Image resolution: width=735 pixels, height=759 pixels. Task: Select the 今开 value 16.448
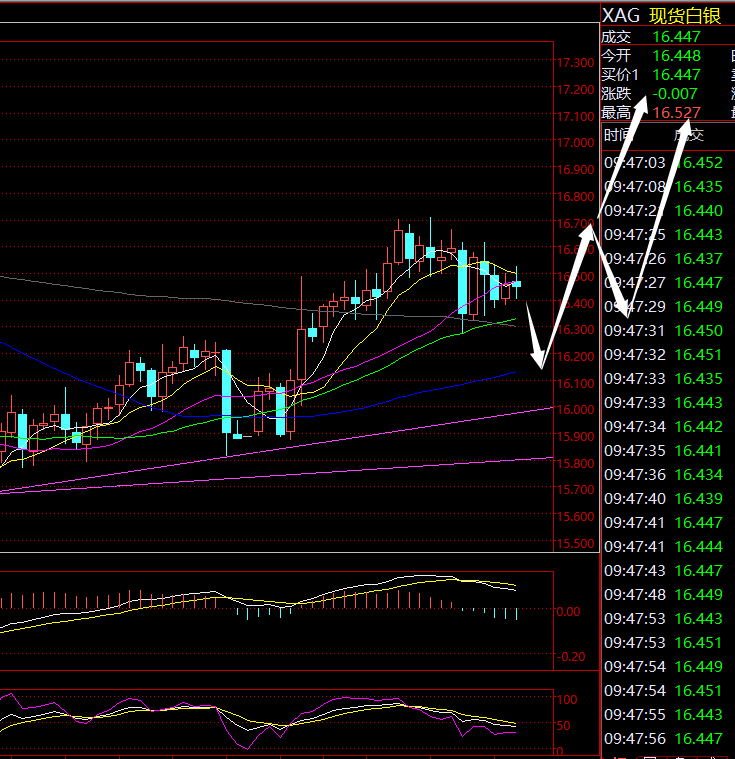(x=676, y=56)
